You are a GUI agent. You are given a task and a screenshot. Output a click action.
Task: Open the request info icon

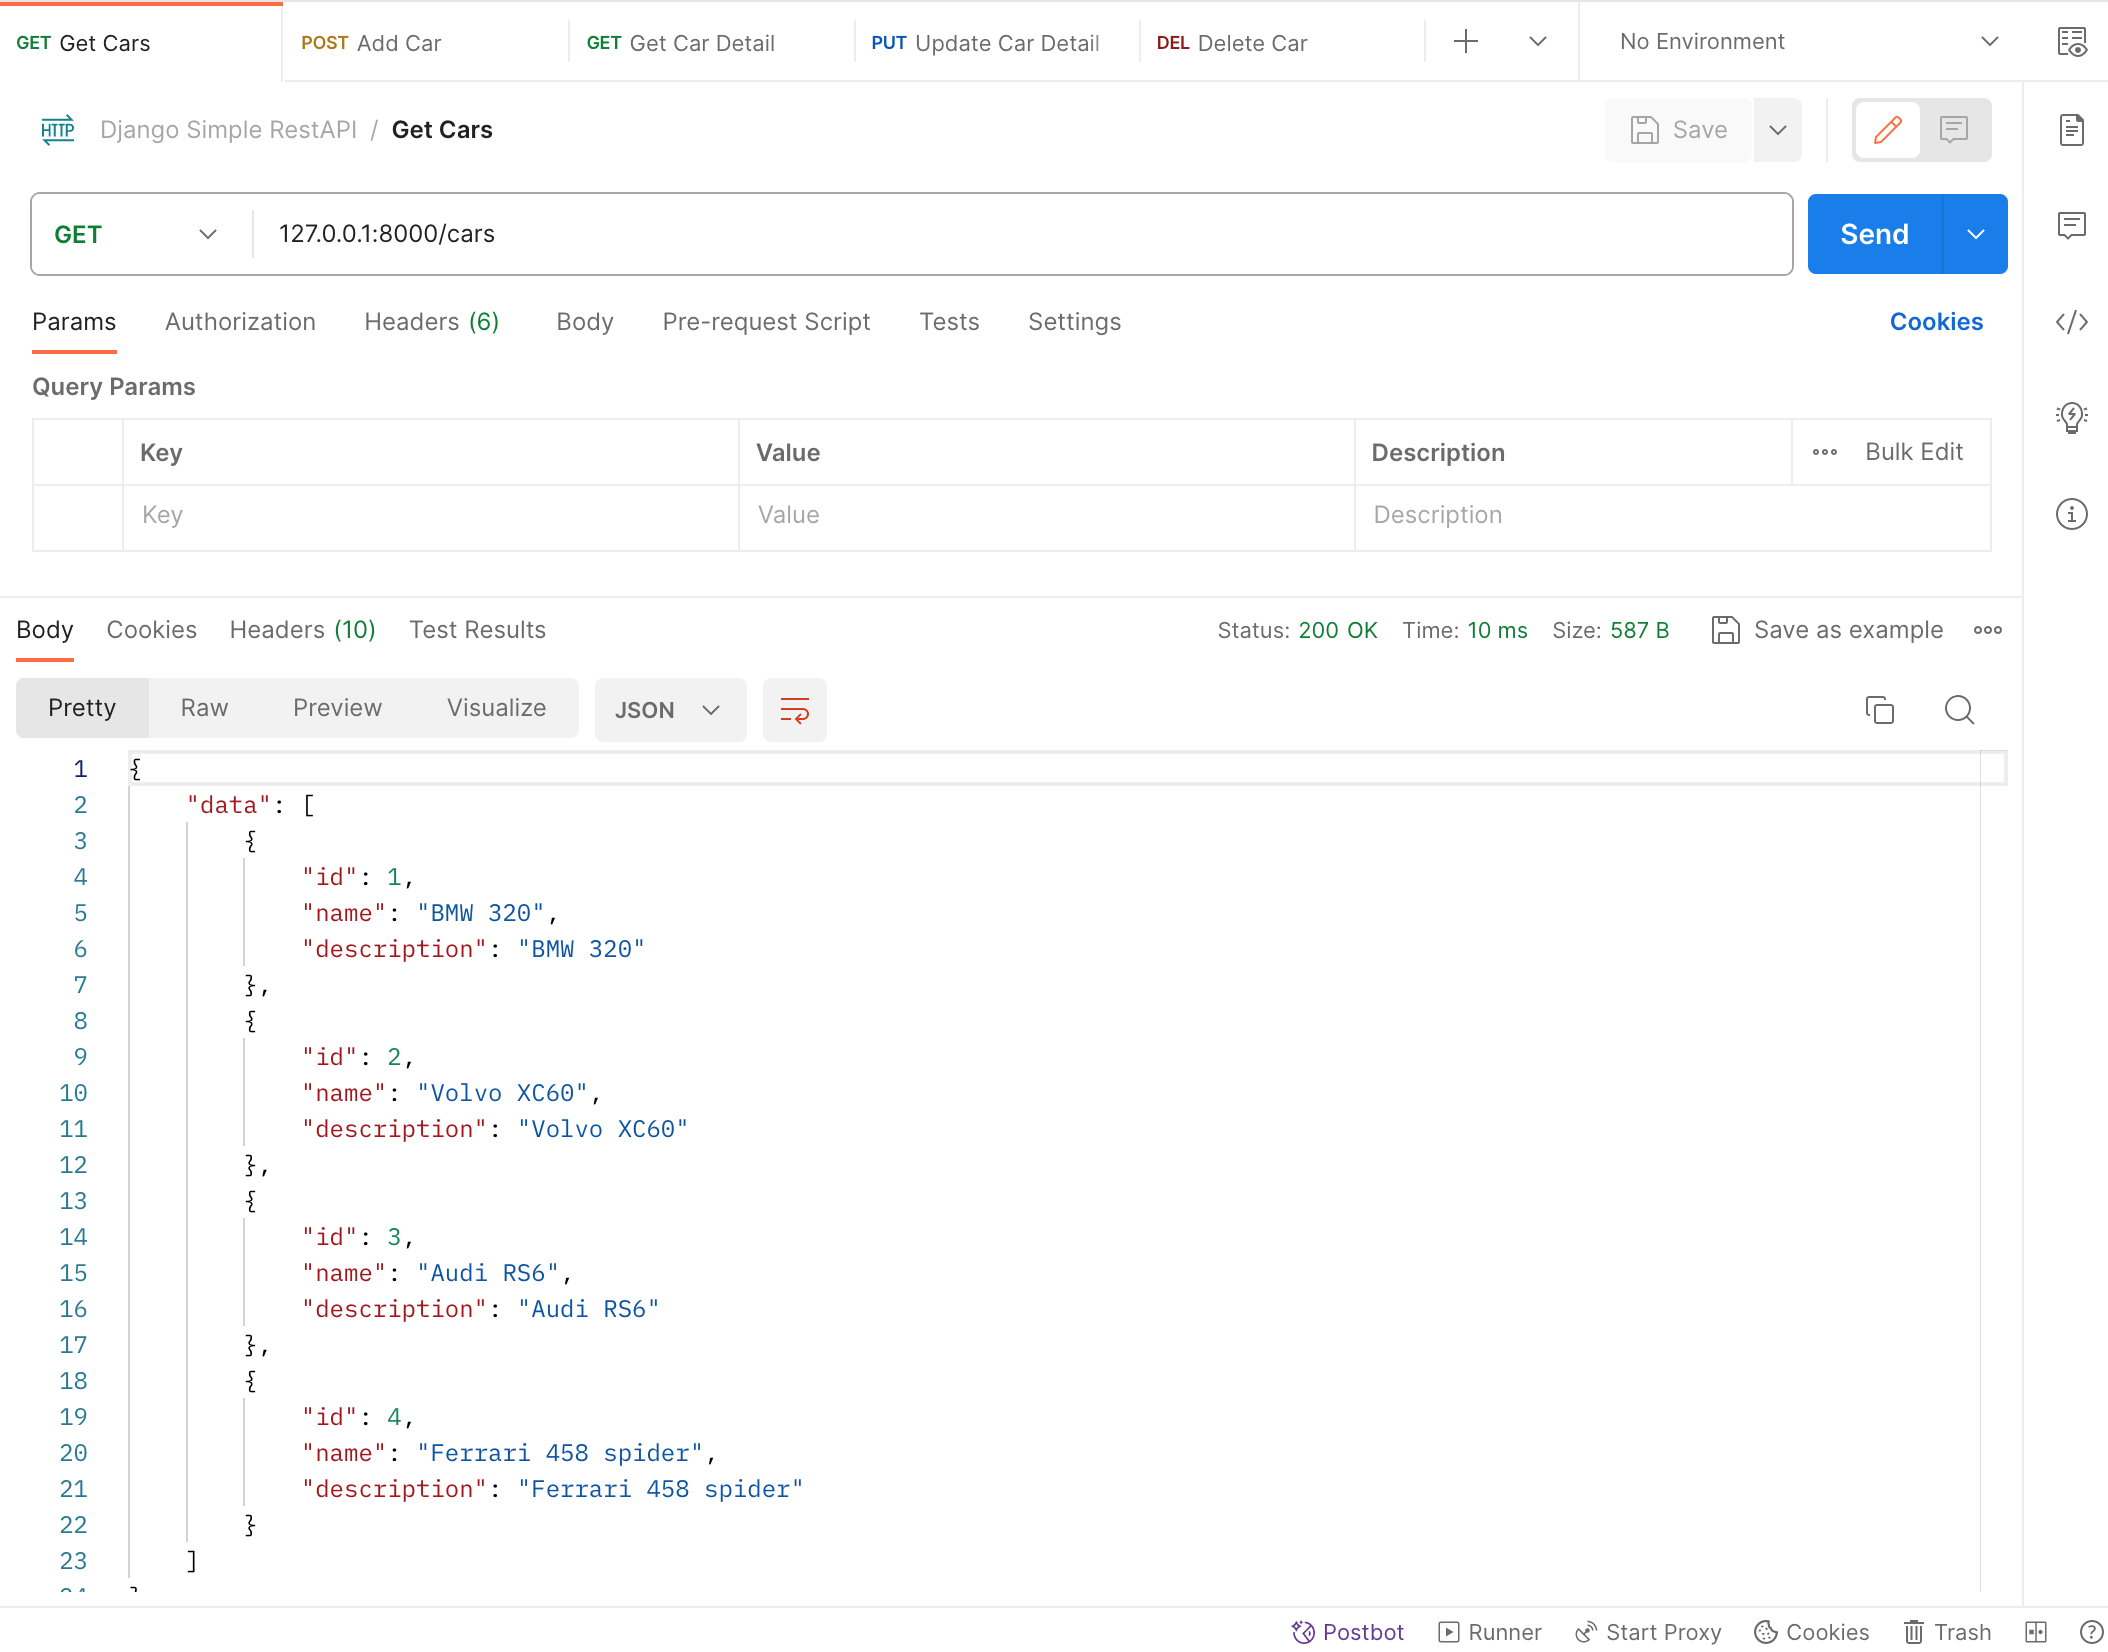tap(2071, 514)
